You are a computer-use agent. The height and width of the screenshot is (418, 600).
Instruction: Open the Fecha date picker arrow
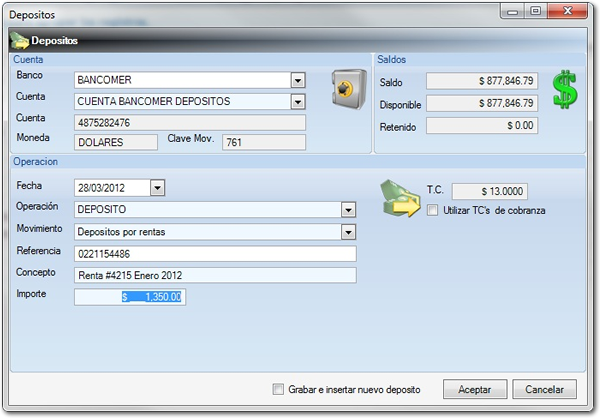[157, 188]
